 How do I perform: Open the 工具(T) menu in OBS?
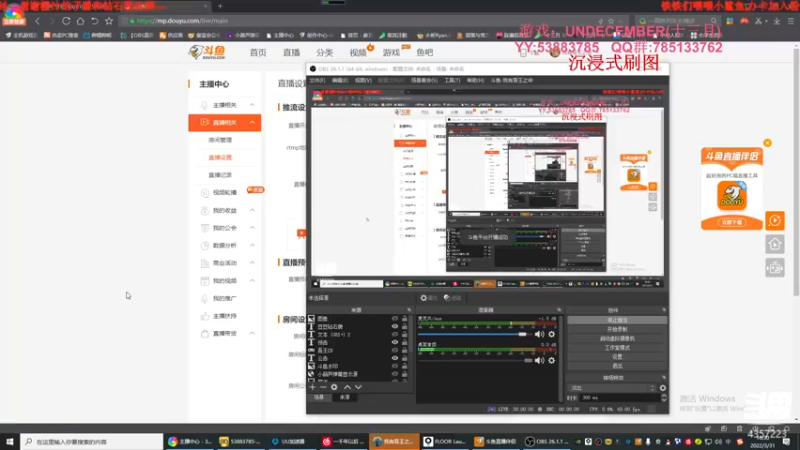pyautogui.click(x=452, y=81)
